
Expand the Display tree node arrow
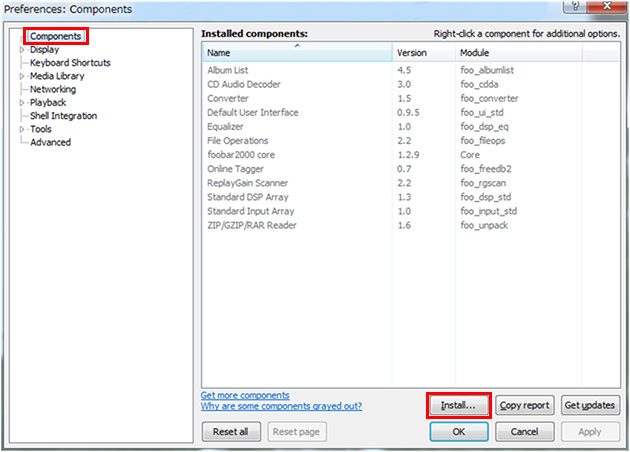(23, 50)
